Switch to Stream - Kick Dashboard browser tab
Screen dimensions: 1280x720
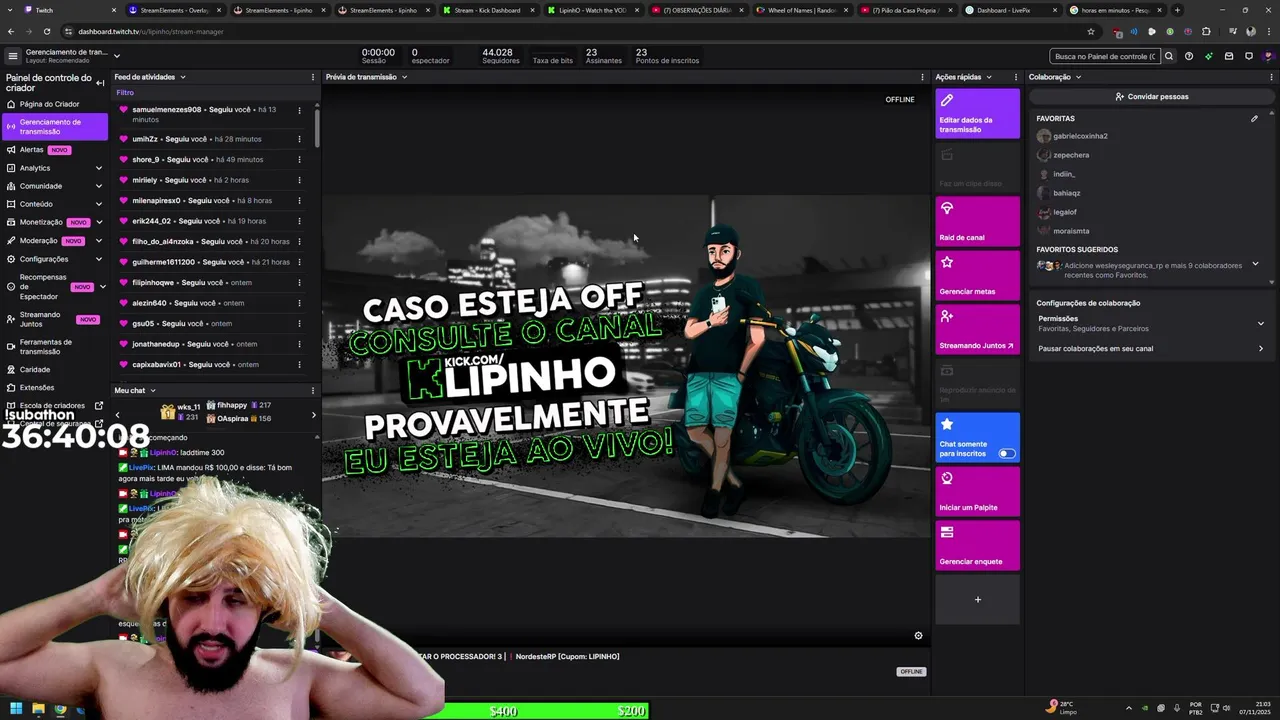488,10
